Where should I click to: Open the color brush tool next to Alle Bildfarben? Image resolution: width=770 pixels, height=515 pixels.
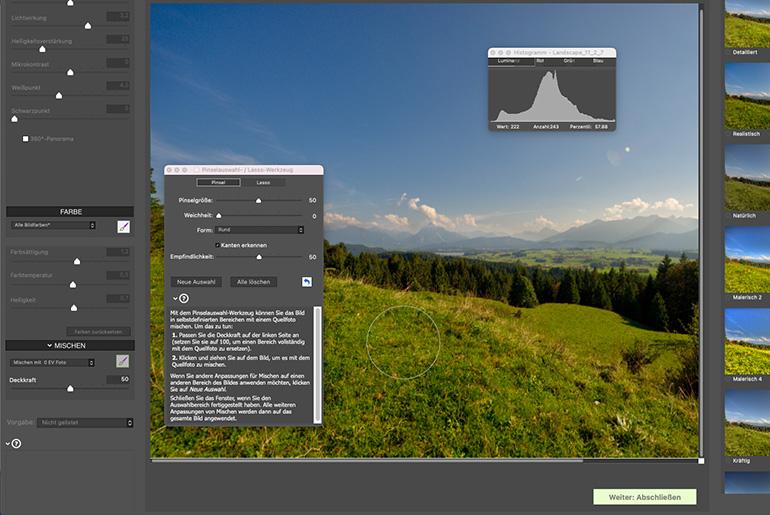[x=123, y=226]
